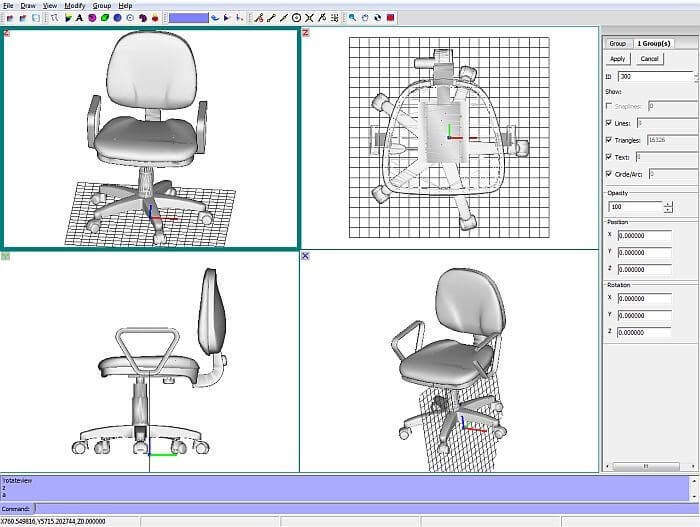Click the Rotation Z input field
The width and height of the screenshot is (700, 527).
tap(644, 332)
